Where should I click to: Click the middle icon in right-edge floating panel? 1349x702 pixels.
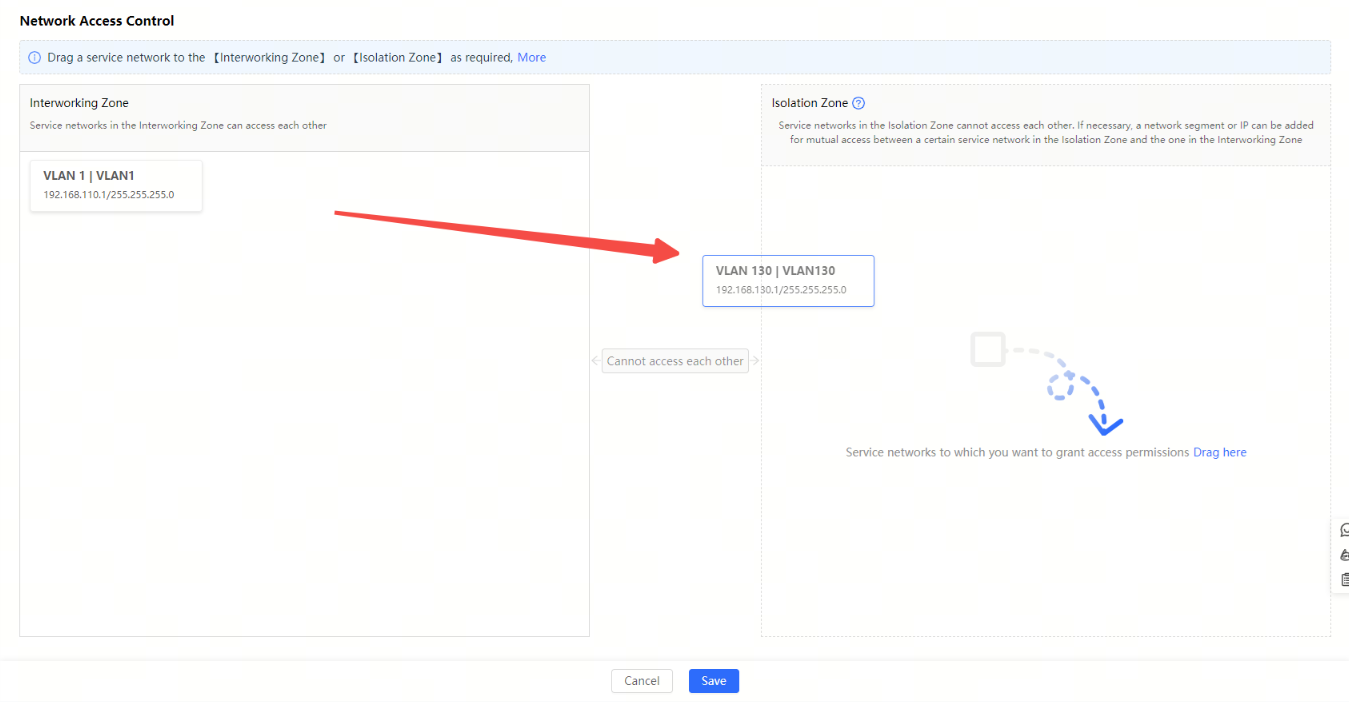(1343, 555)
